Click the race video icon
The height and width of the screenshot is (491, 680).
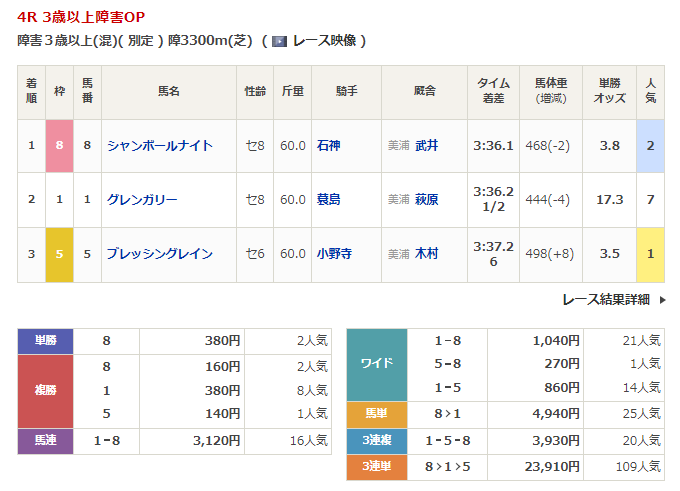click(279, 41)
